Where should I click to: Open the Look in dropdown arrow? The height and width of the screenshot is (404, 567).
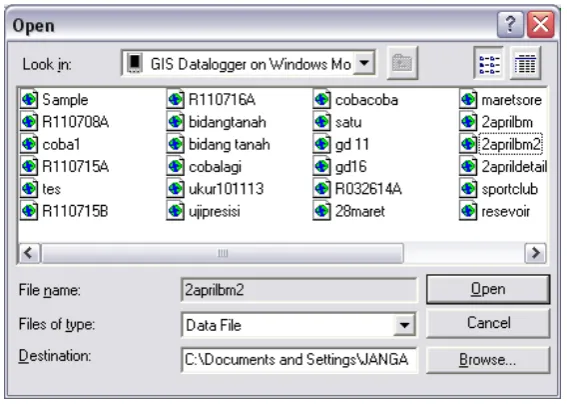point(364,63)
